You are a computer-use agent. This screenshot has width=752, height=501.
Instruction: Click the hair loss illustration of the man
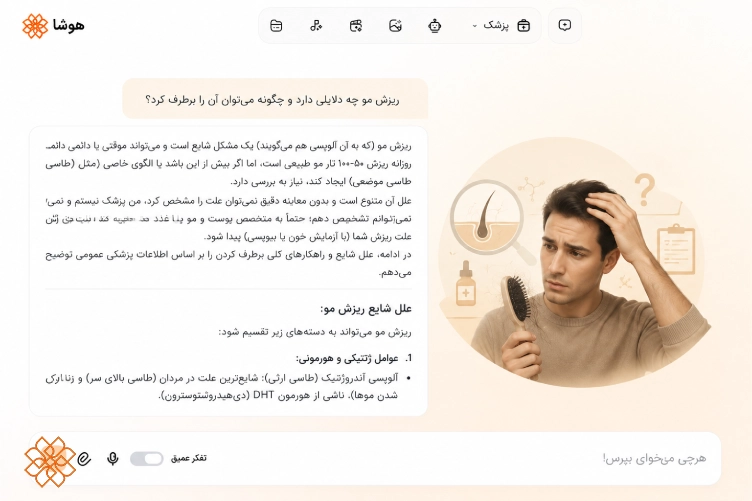pyautogui.click(x=576, y=262)
